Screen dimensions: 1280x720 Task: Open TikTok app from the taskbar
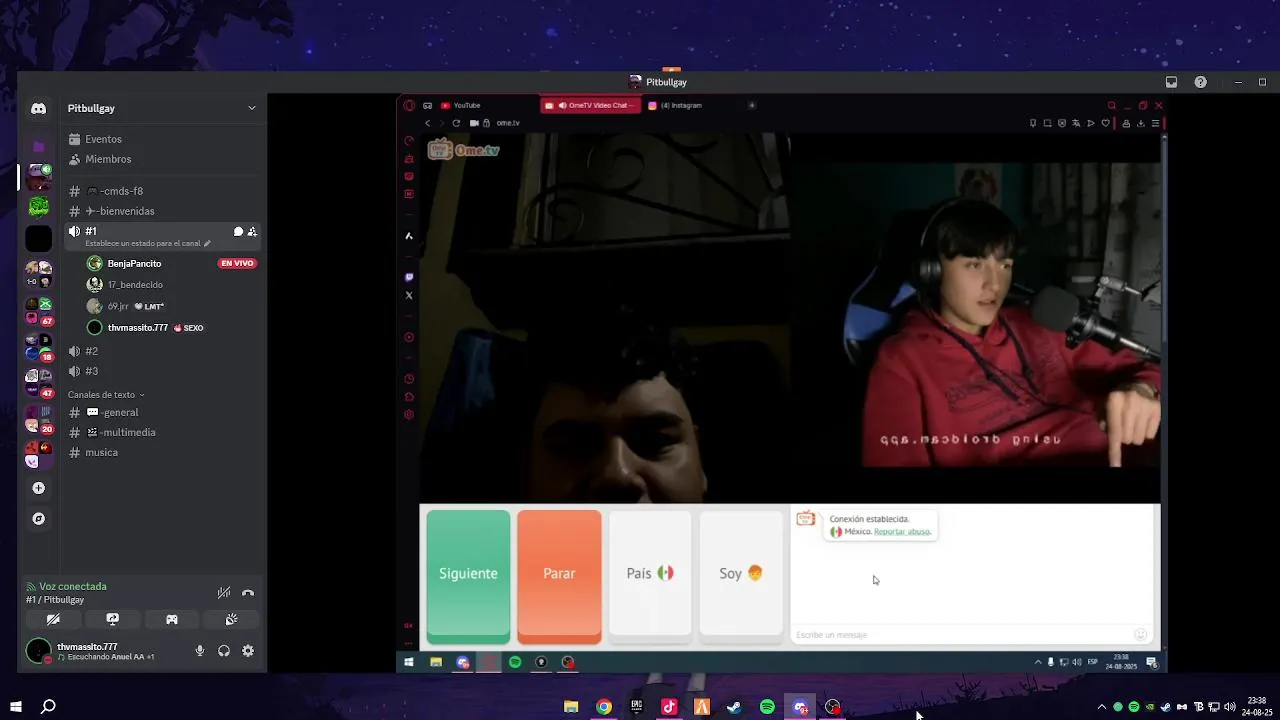click(x=669, y=707)
